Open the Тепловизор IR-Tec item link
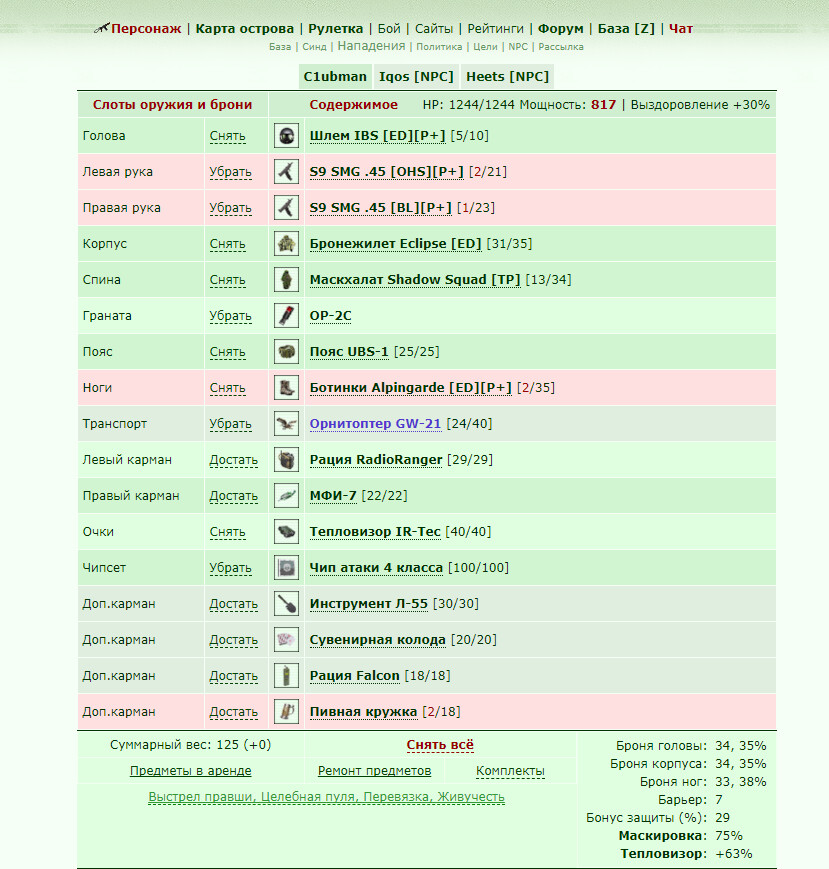Viewport: 829px width, 869px height. [x=375, y=532]
